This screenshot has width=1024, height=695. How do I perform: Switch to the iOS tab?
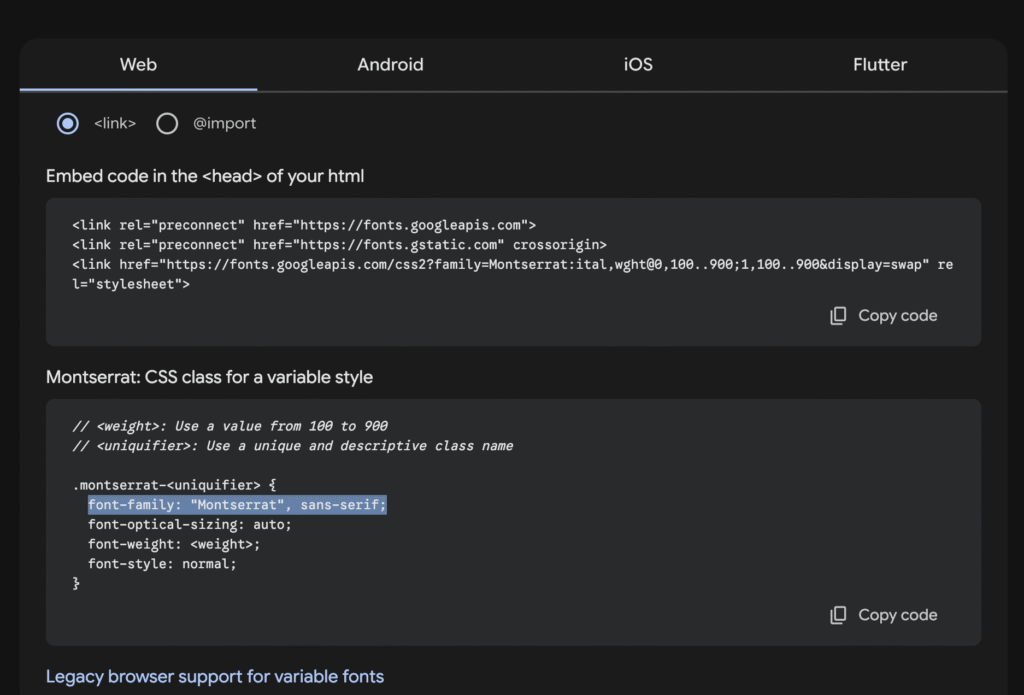pyautogui.click(x=638, y=65)
